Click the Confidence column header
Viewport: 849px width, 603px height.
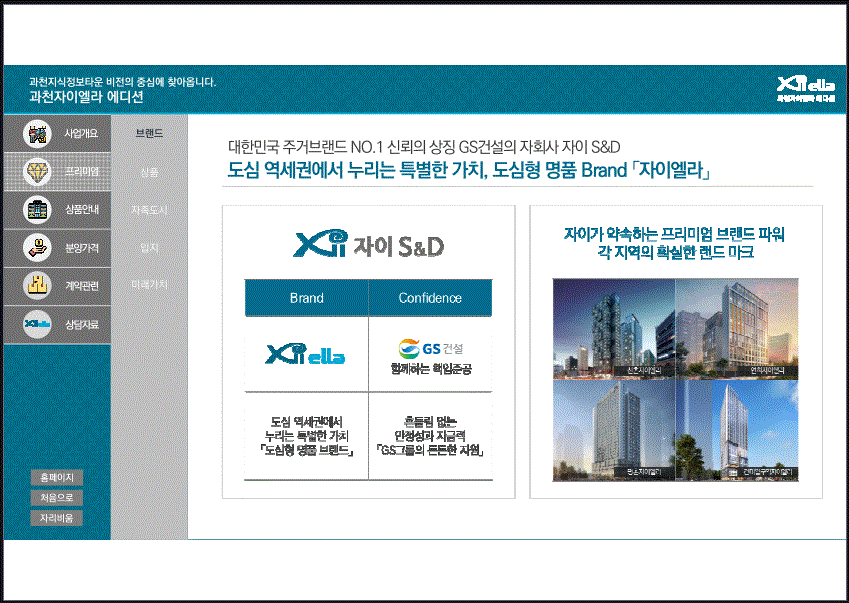click(x=430, y=298)
